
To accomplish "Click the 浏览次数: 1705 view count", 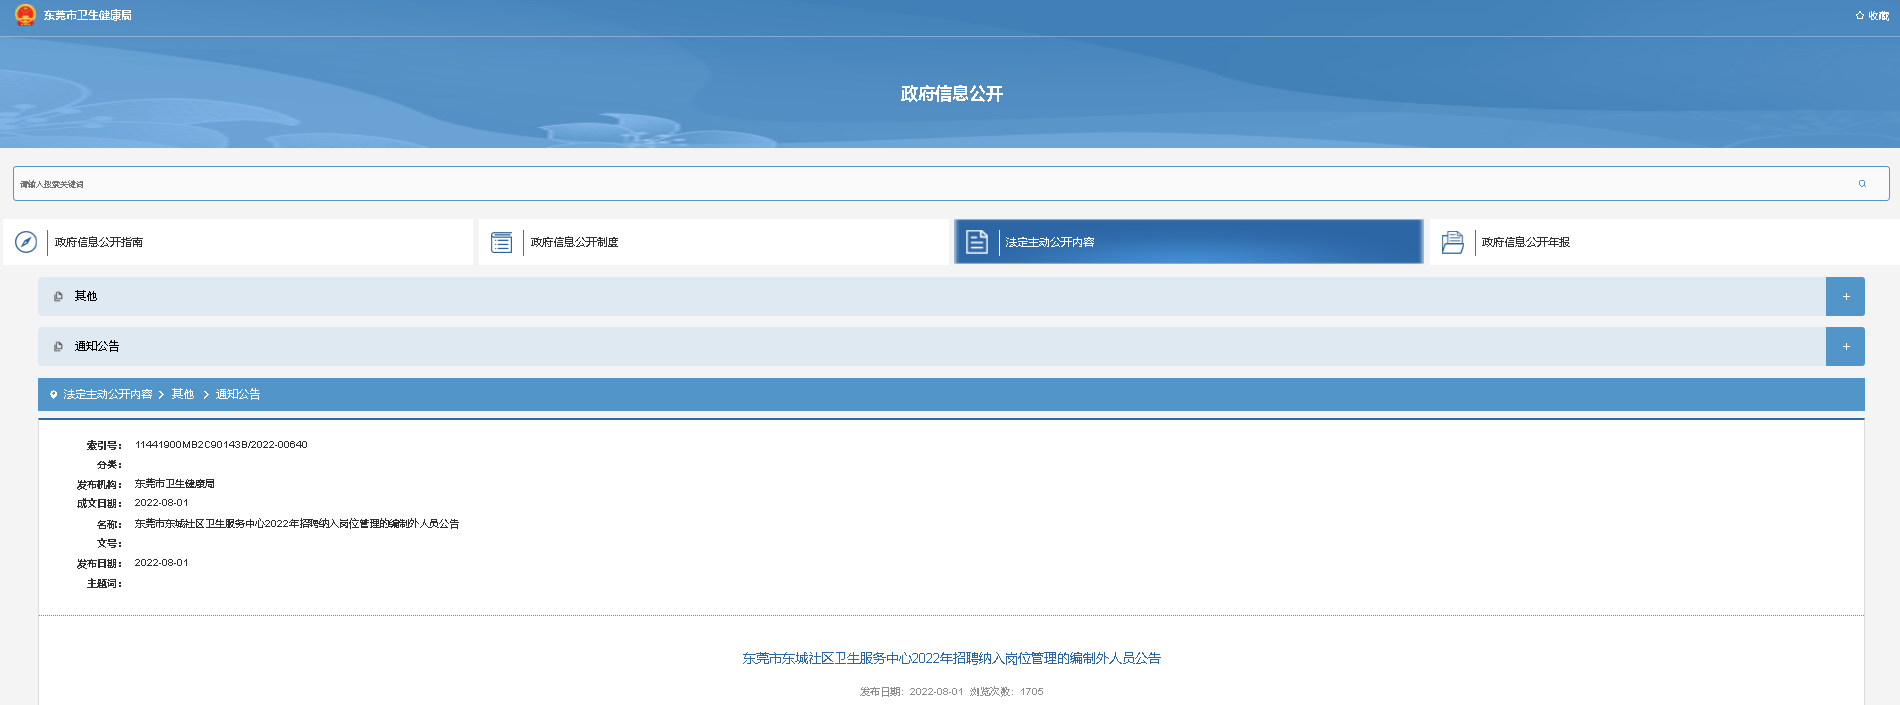I will (1006, 692).
